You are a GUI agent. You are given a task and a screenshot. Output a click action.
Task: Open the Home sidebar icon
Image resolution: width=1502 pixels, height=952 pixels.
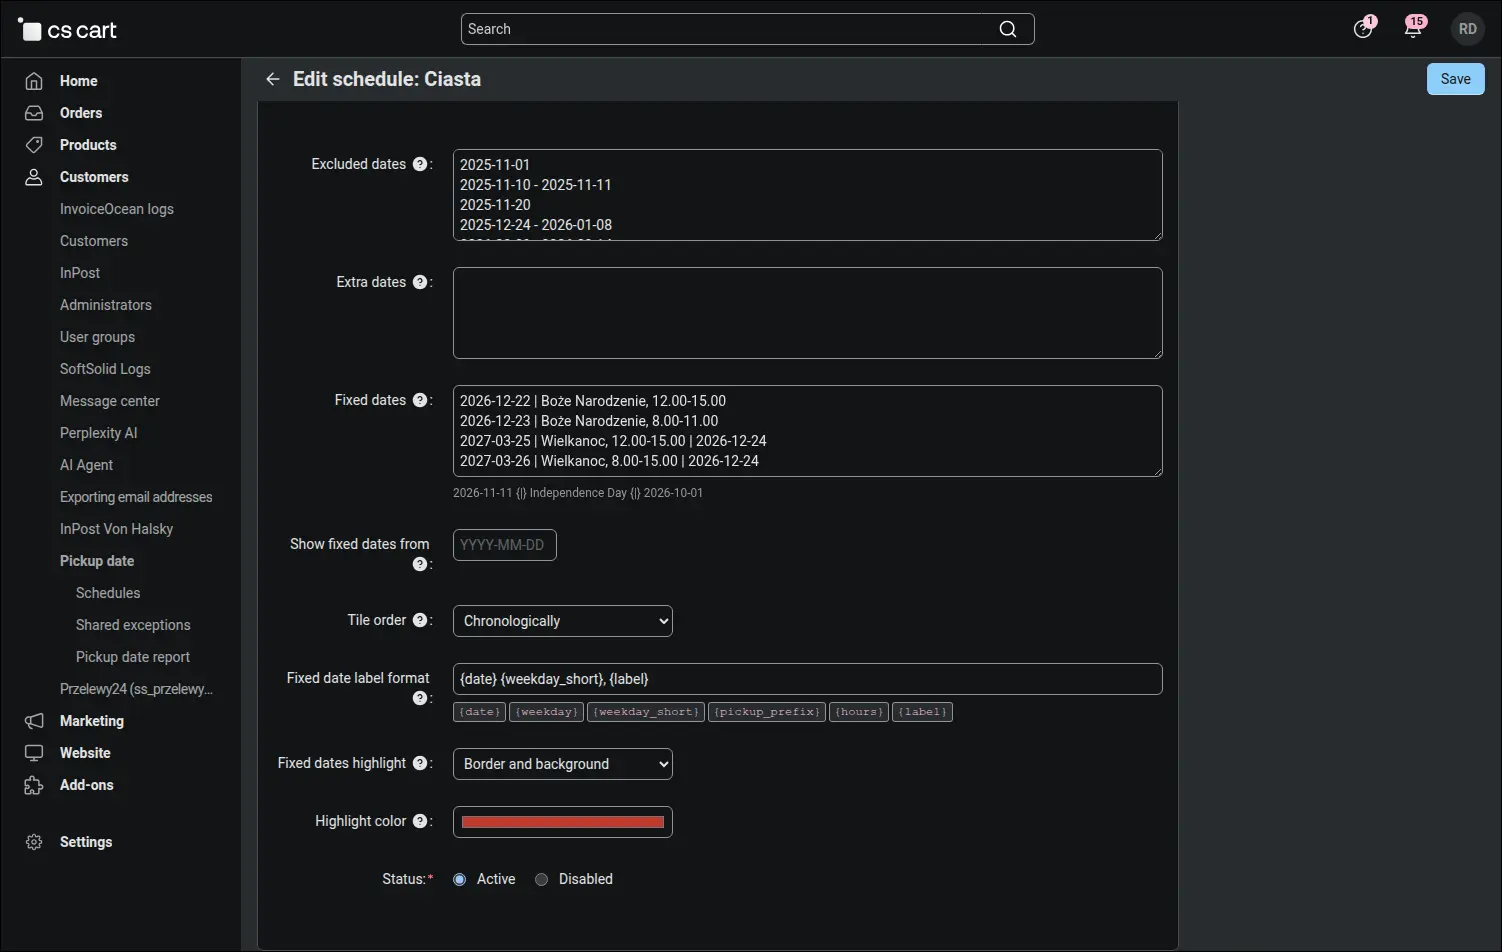tap(34, 81)
